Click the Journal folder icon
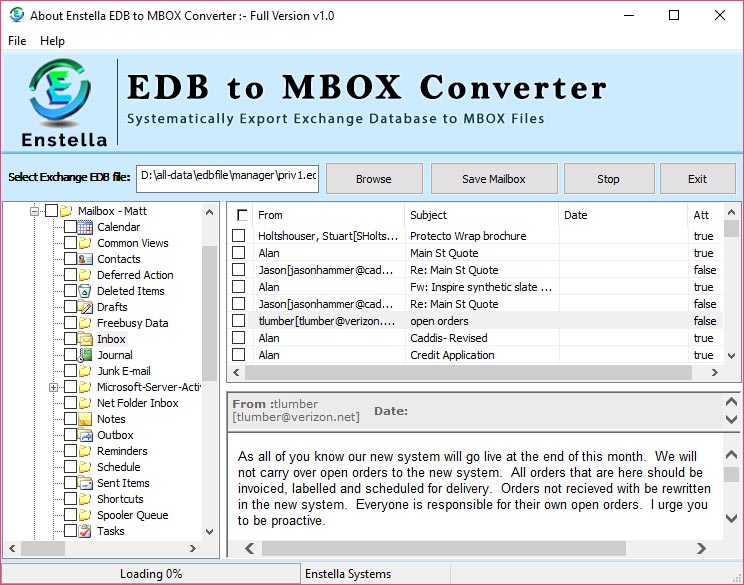This screenshot has height=585, width=744. (x=86, y=355)
